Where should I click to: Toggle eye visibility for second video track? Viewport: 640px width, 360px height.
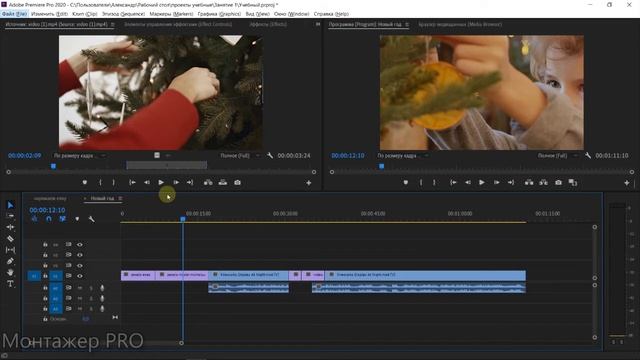coord(80,255)
